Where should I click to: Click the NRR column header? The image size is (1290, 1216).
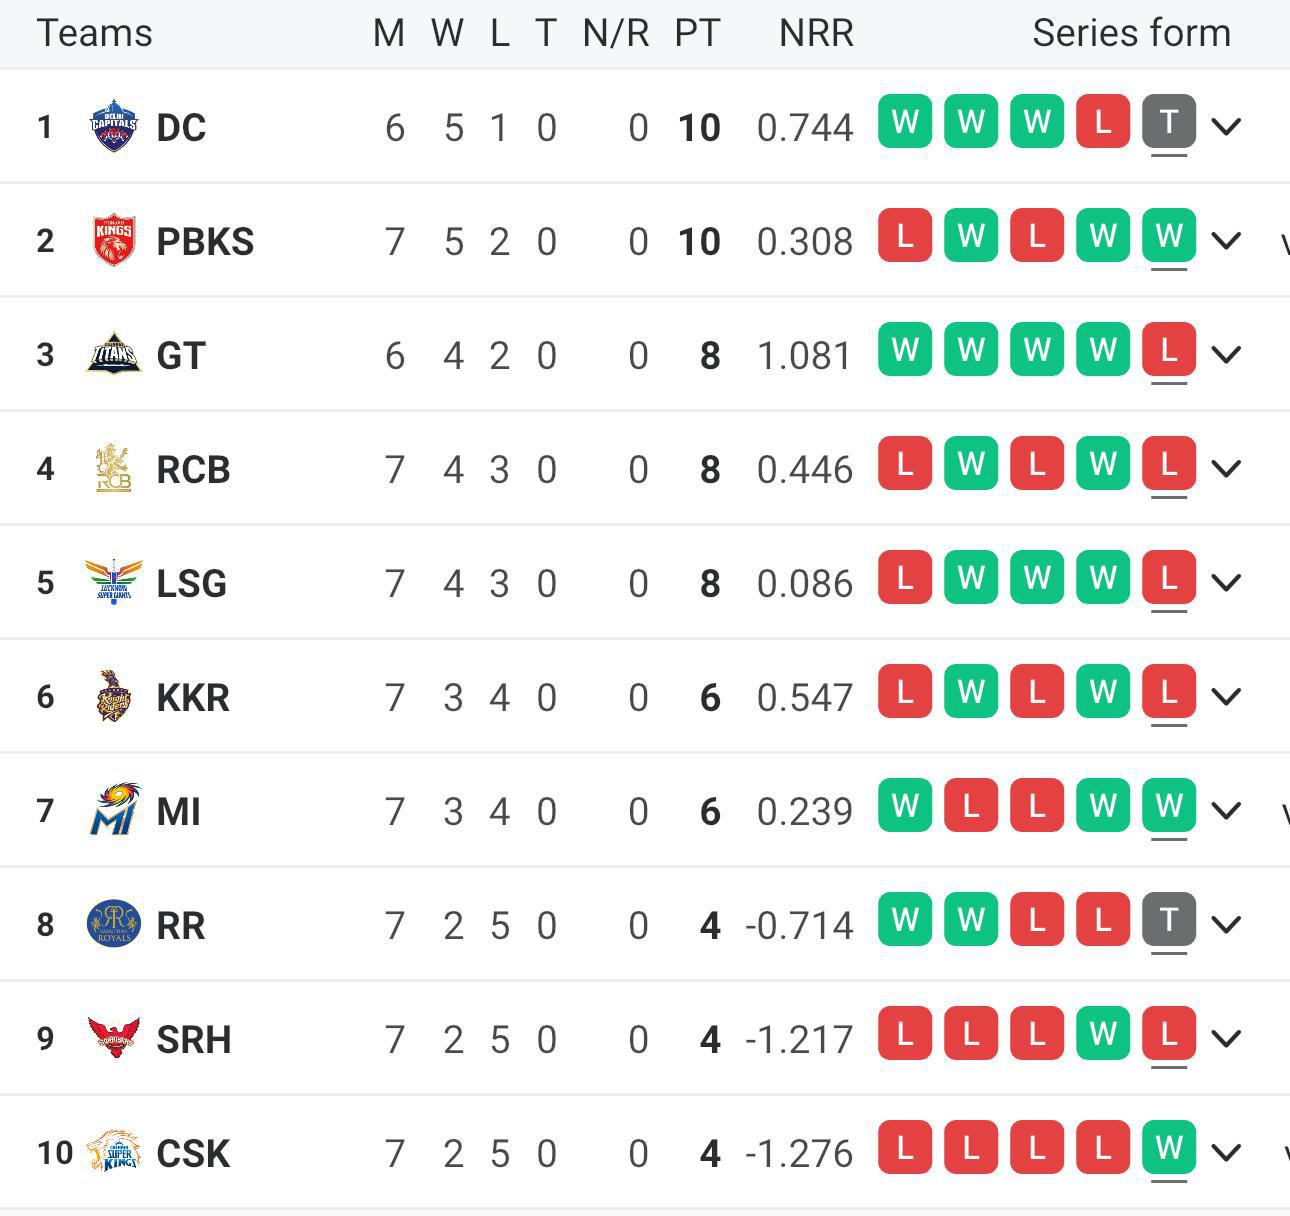point(816,33)
